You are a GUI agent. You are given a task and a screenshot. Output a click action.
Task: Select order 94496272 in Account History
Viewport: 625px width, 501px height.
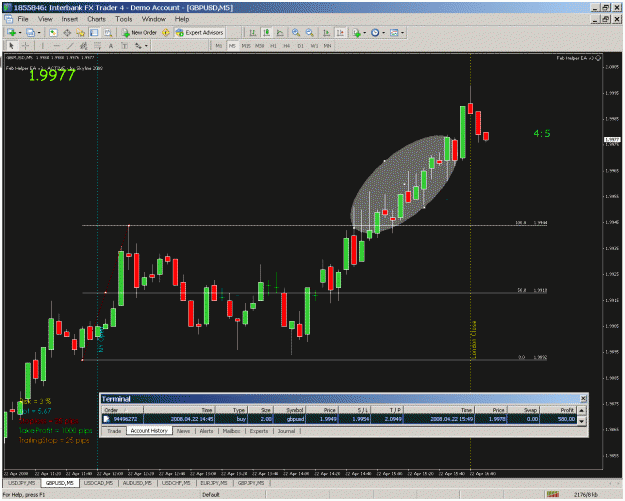[339, 419]
